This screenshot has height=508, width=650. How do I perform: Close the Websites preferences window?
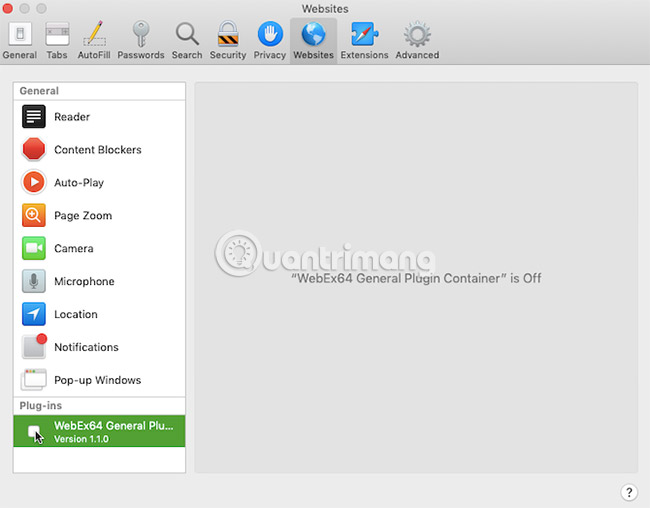7,8
